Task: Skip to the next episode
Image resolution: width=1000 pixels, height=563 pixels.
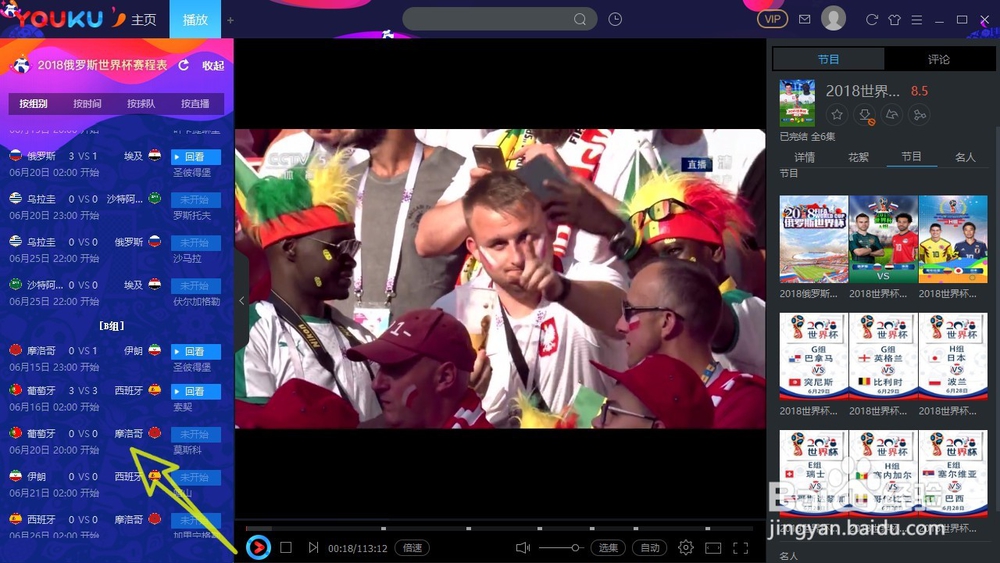Action: 312,548
